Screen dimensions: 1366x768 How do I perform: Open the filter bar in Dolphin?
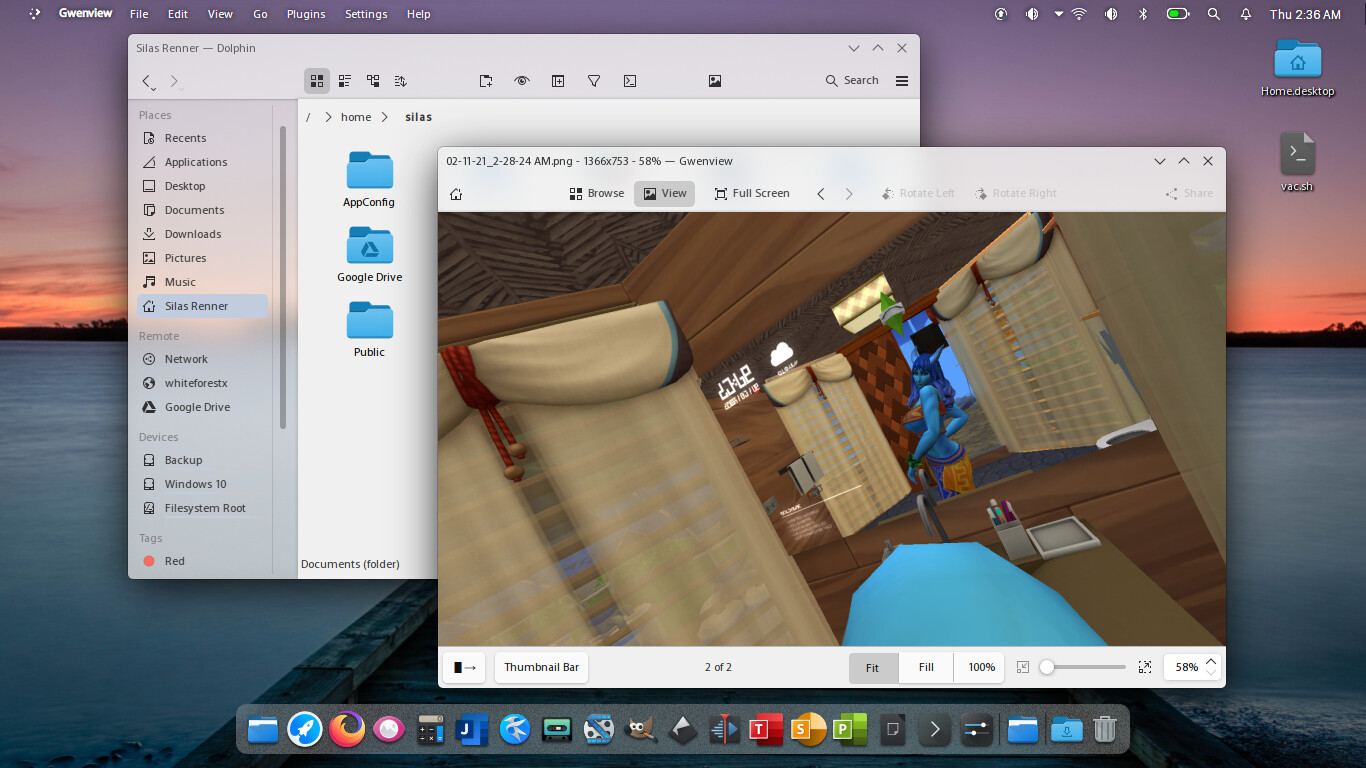594,81
